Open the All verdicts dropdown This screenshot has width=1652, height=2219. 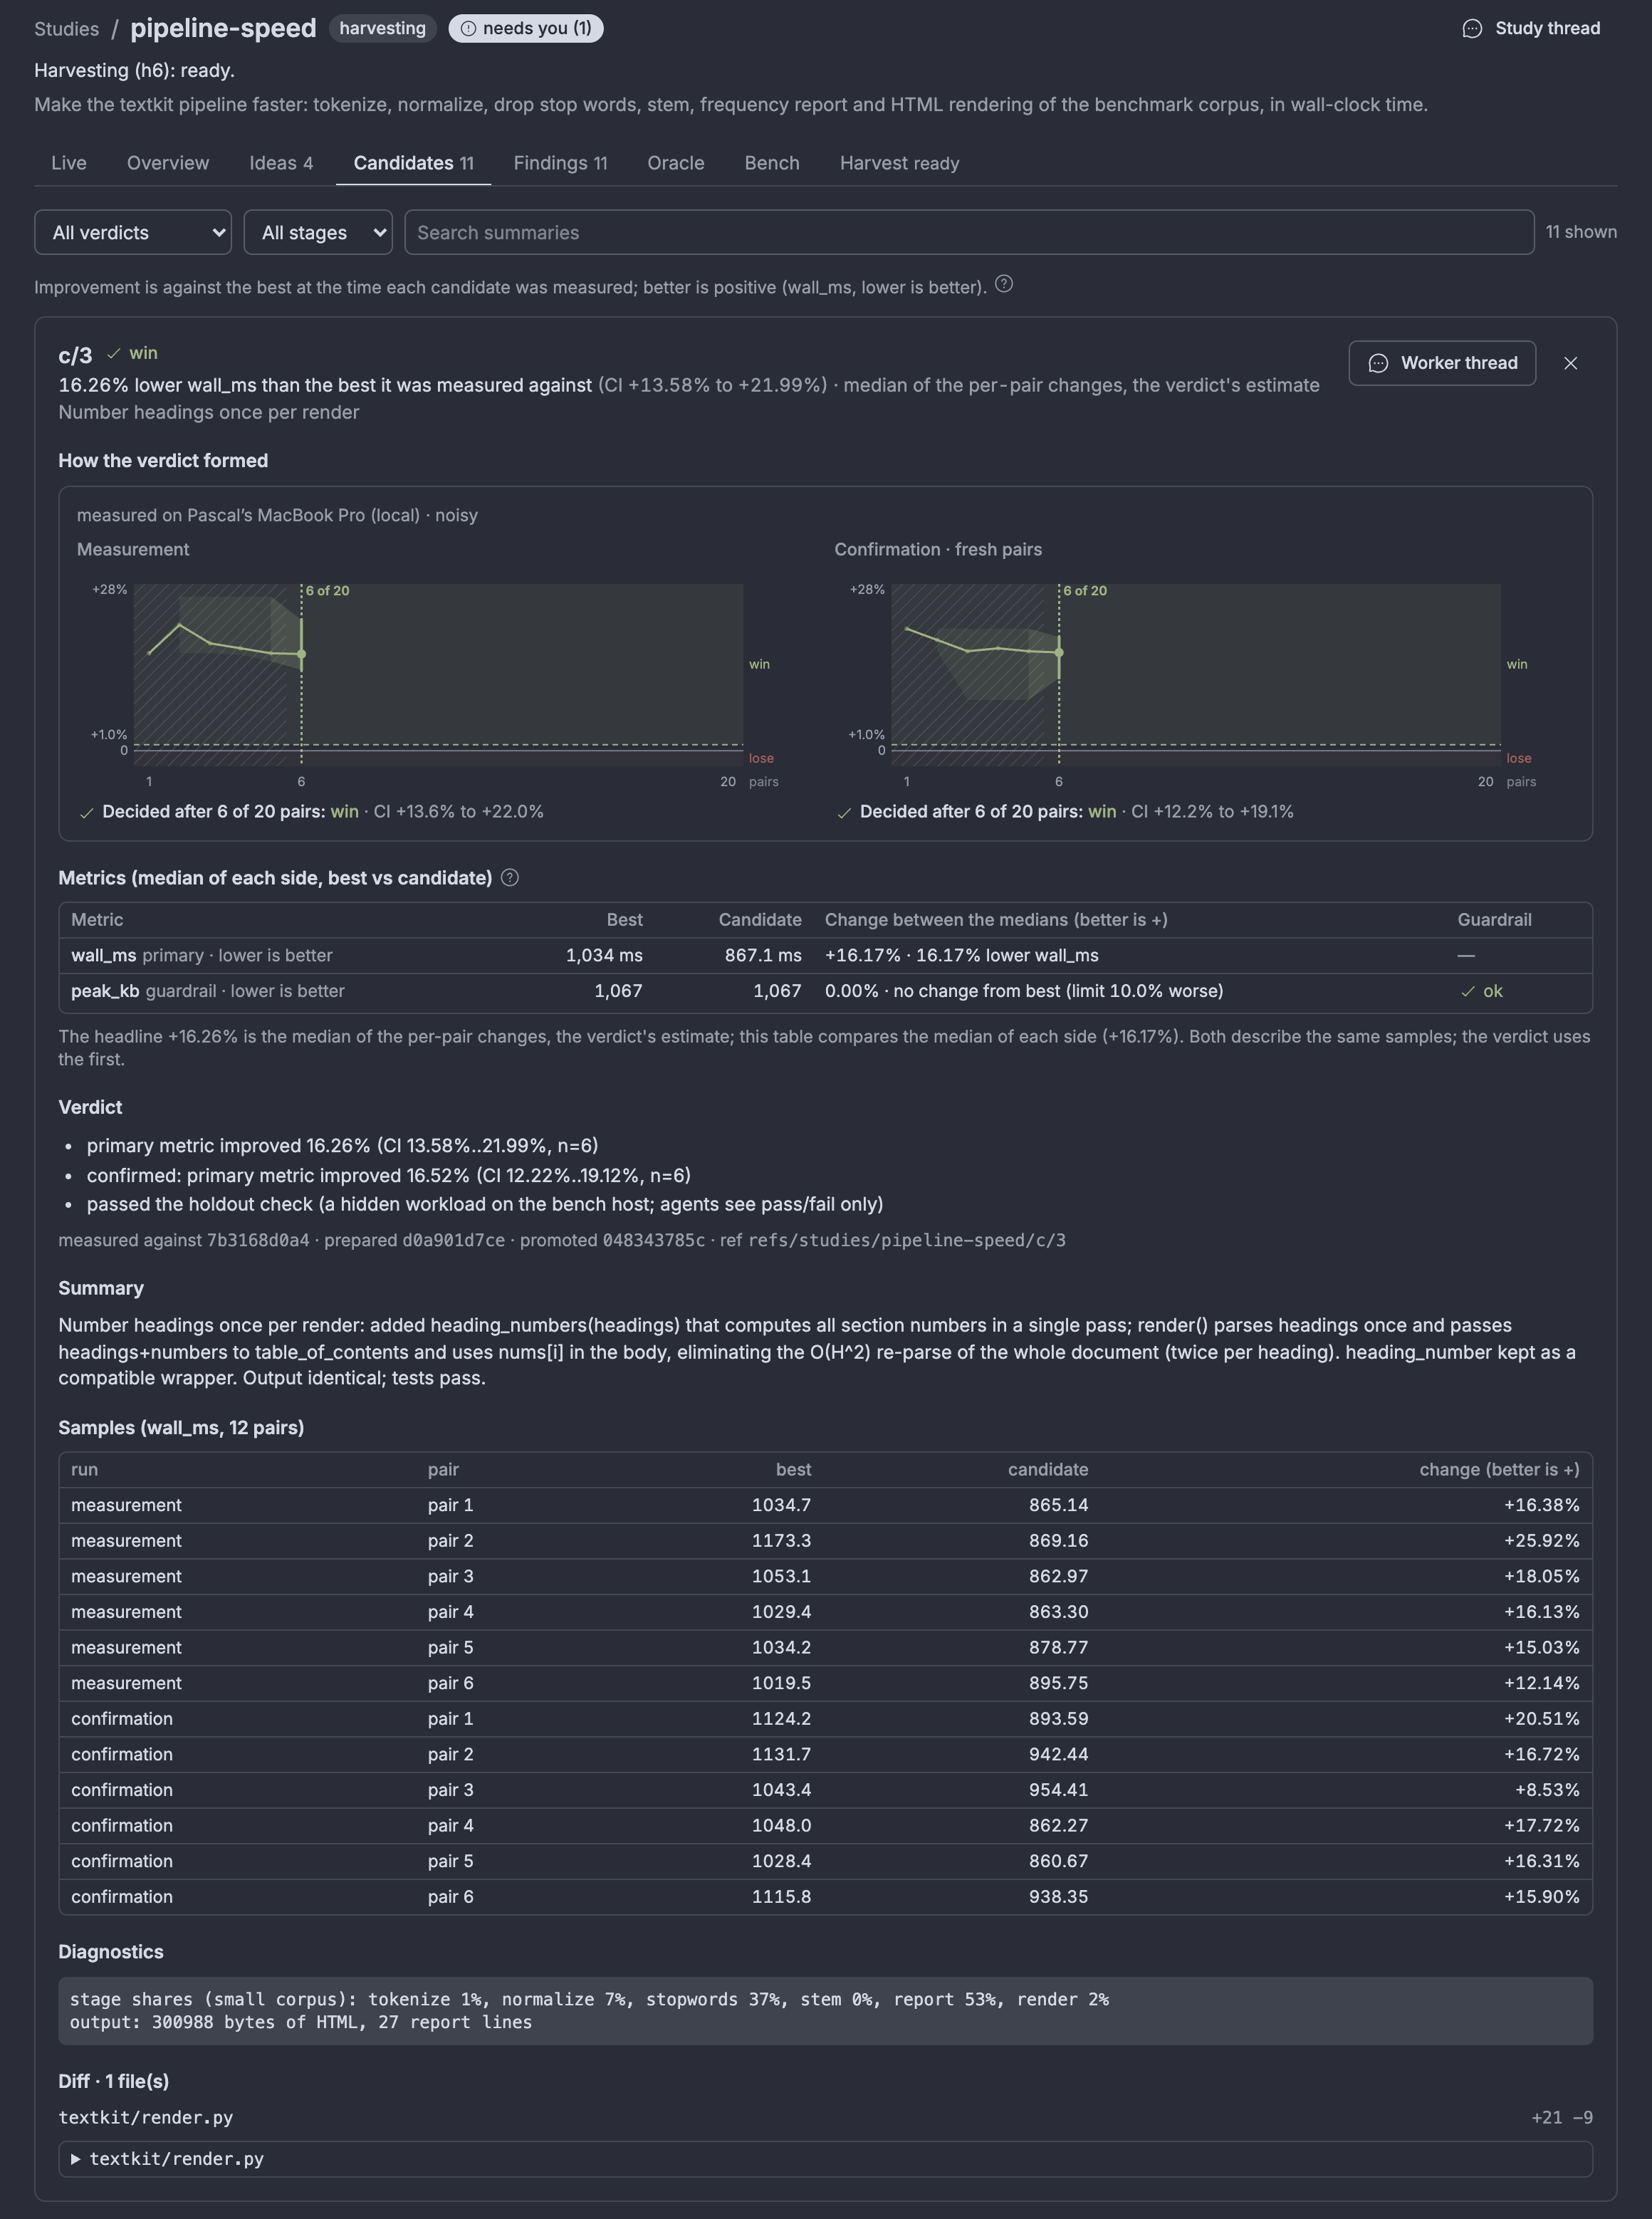(x=133, y=232)
